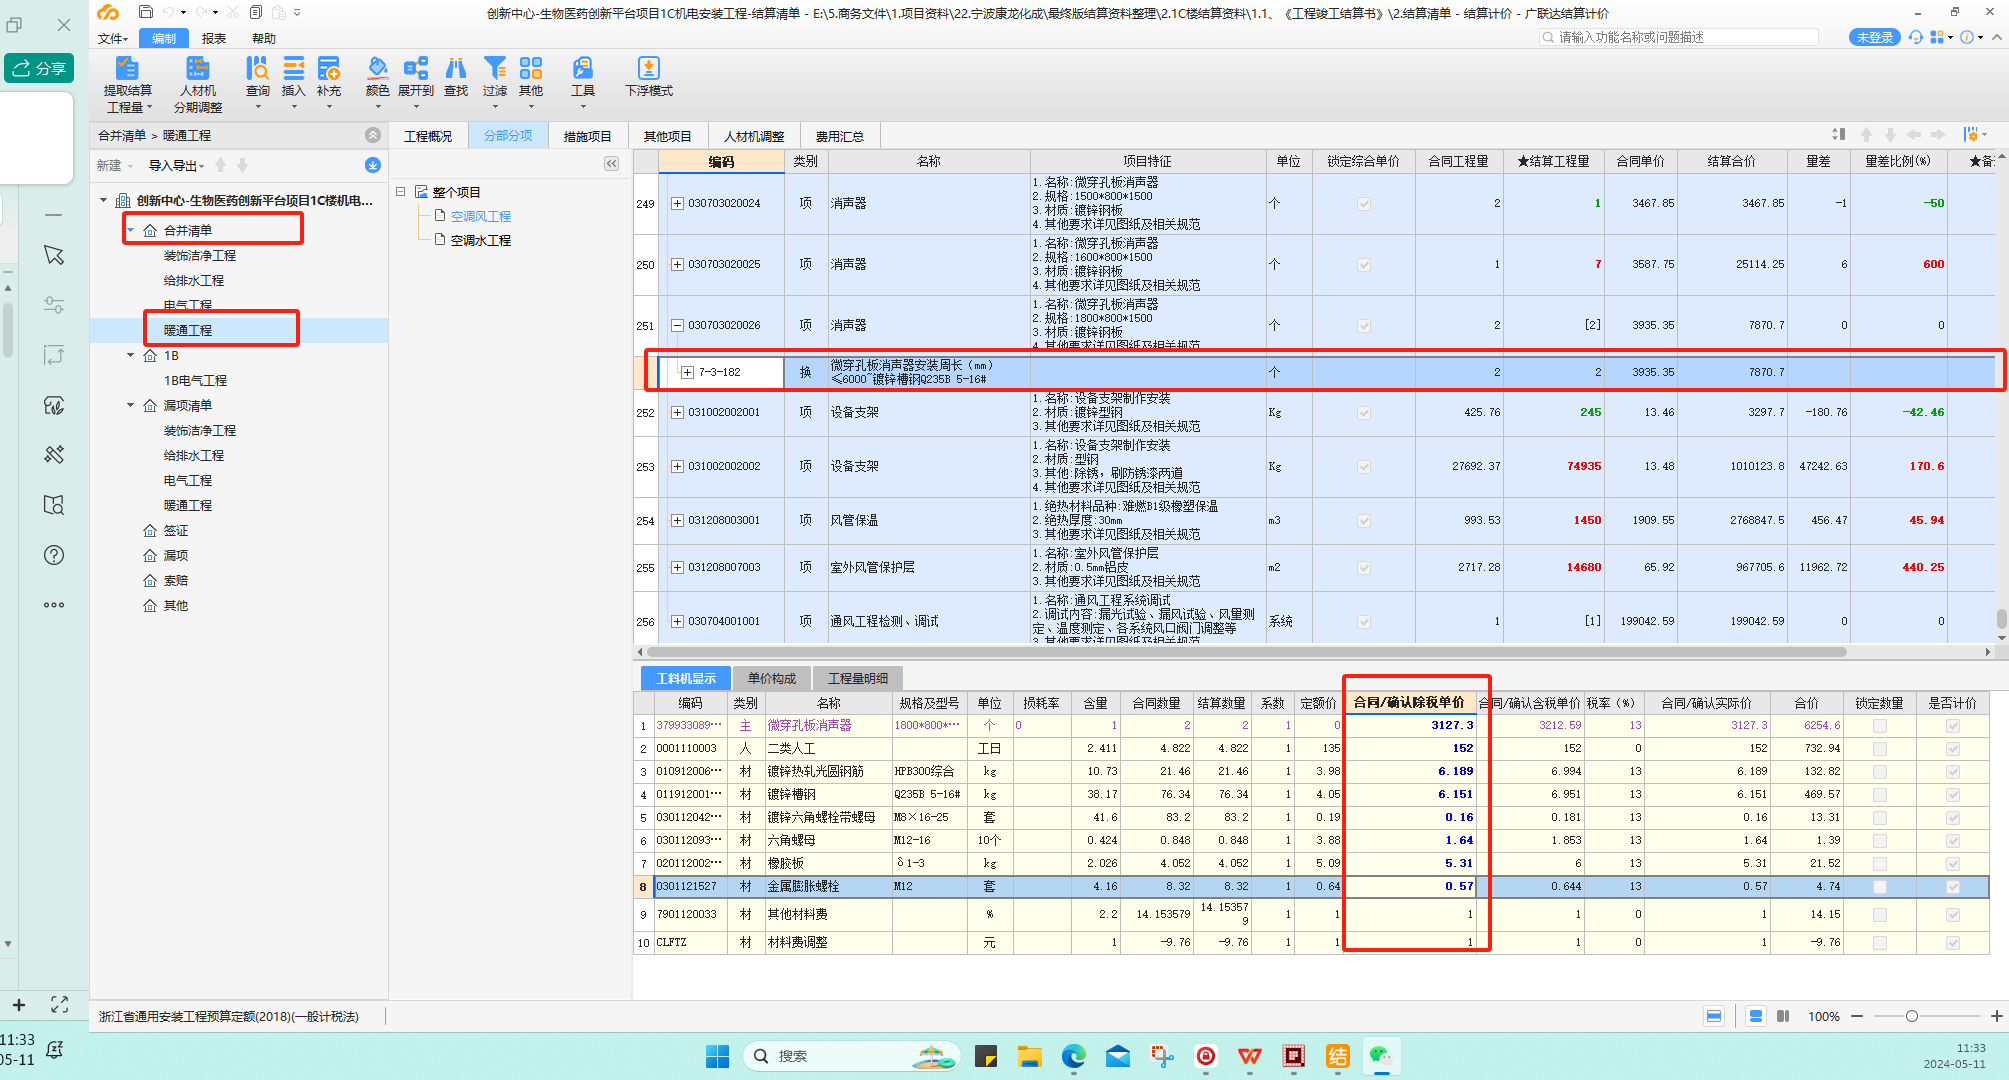Open the 帮助 menu
This screenshot has height=1080, width=2009.
pyautogui.click(x=264, y=38)
